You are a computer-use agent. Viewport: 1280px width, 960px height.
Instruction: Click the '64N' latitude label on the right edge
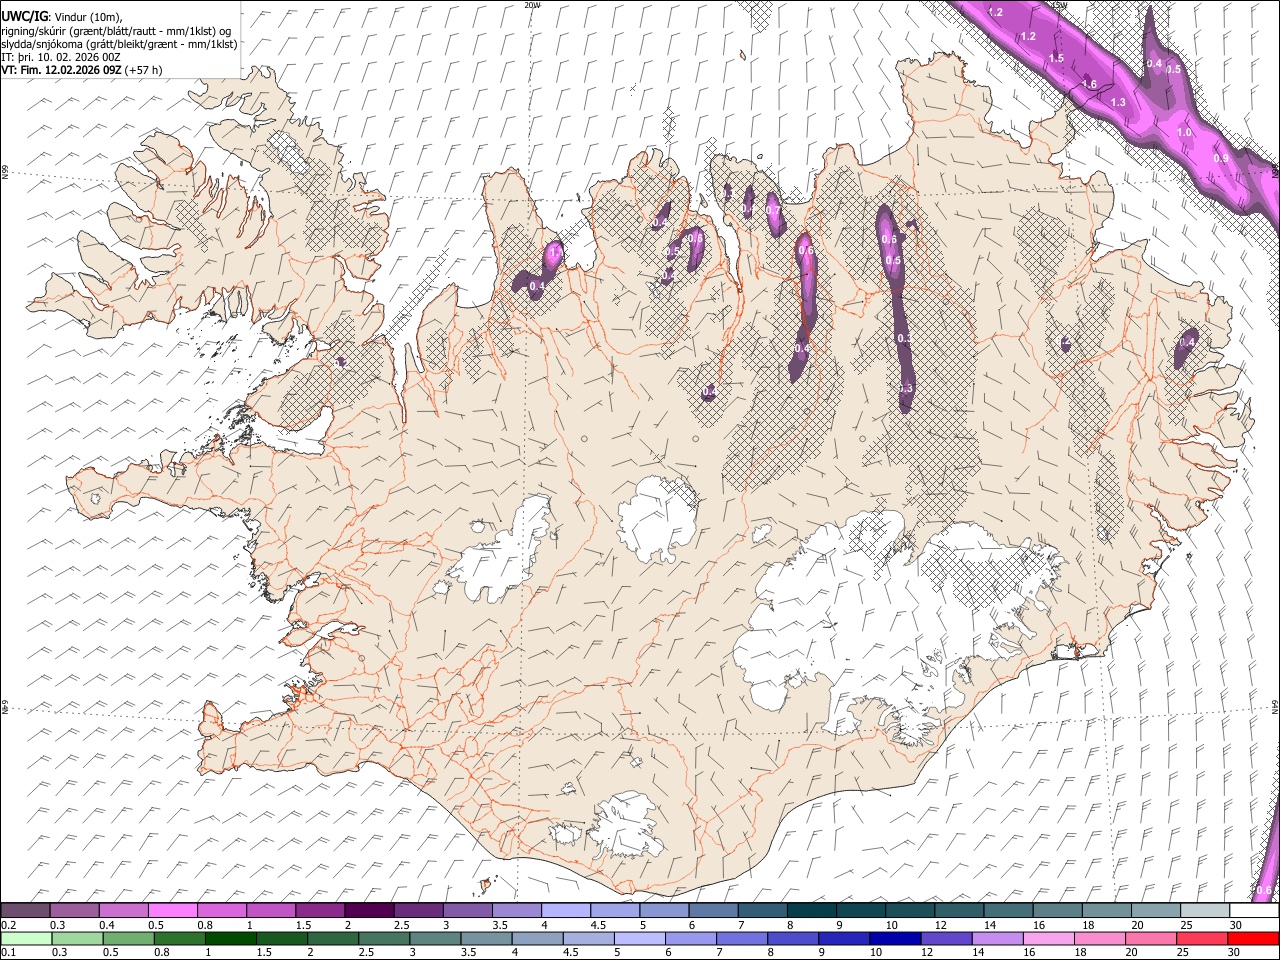point(1275,706)
